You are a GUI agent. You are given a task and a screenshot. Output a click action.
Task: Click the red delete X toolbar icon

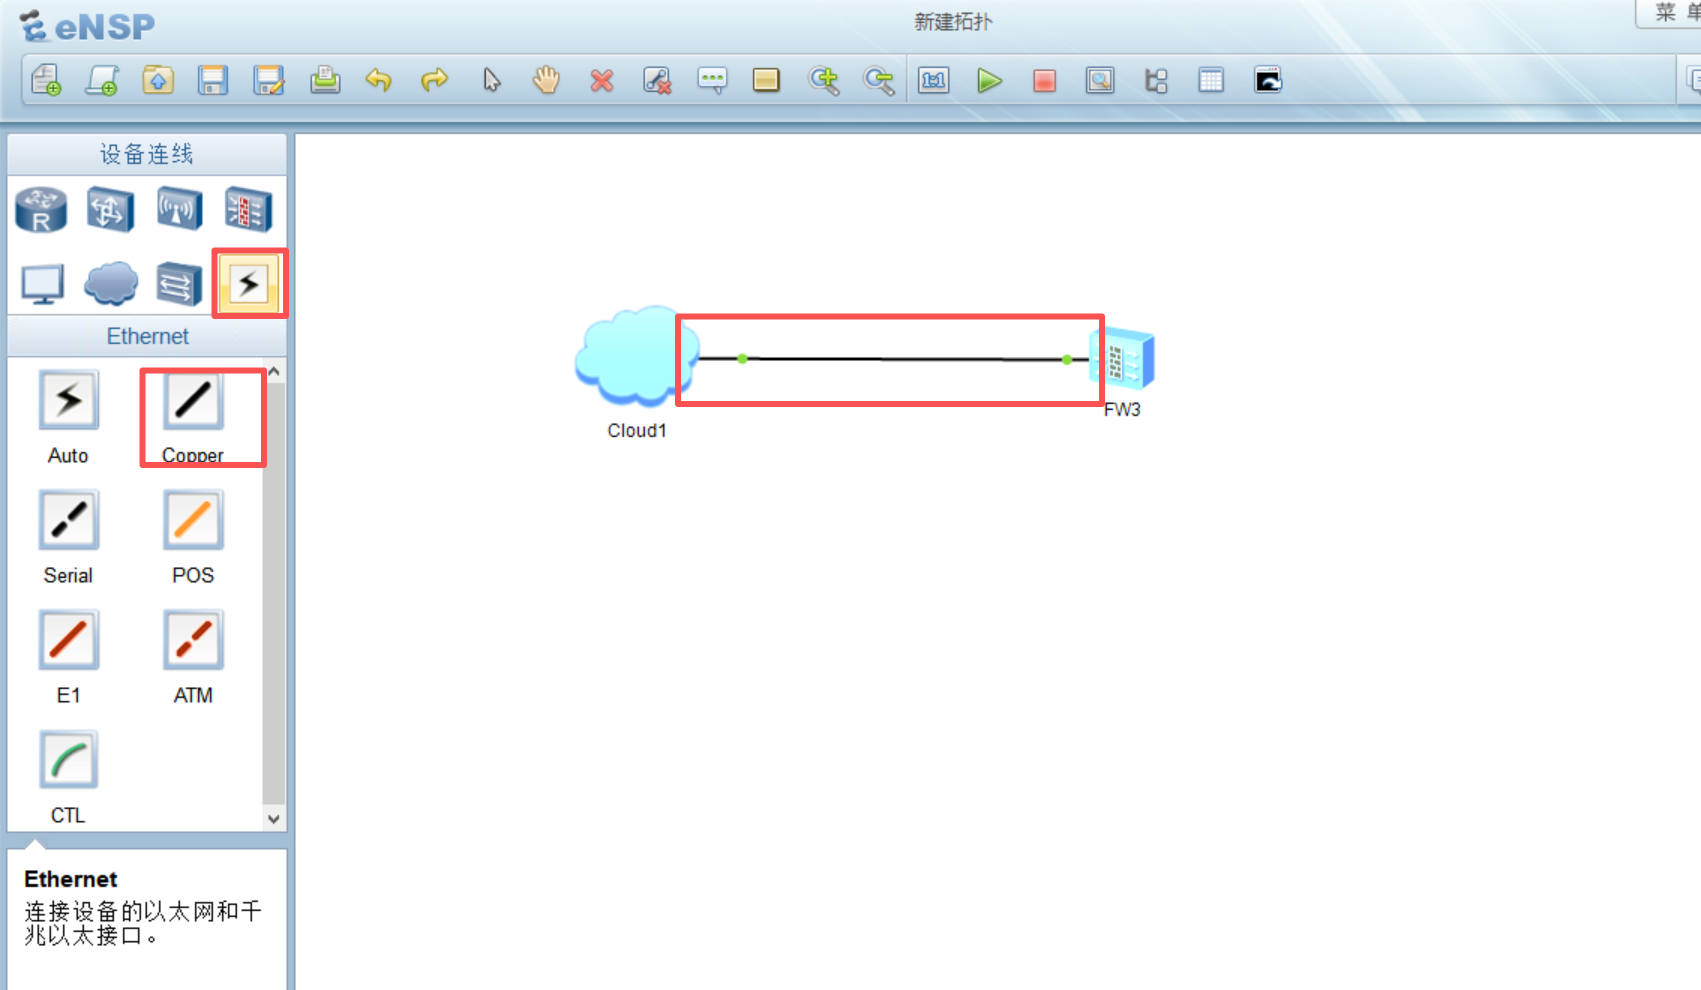[x=601, y=81]
